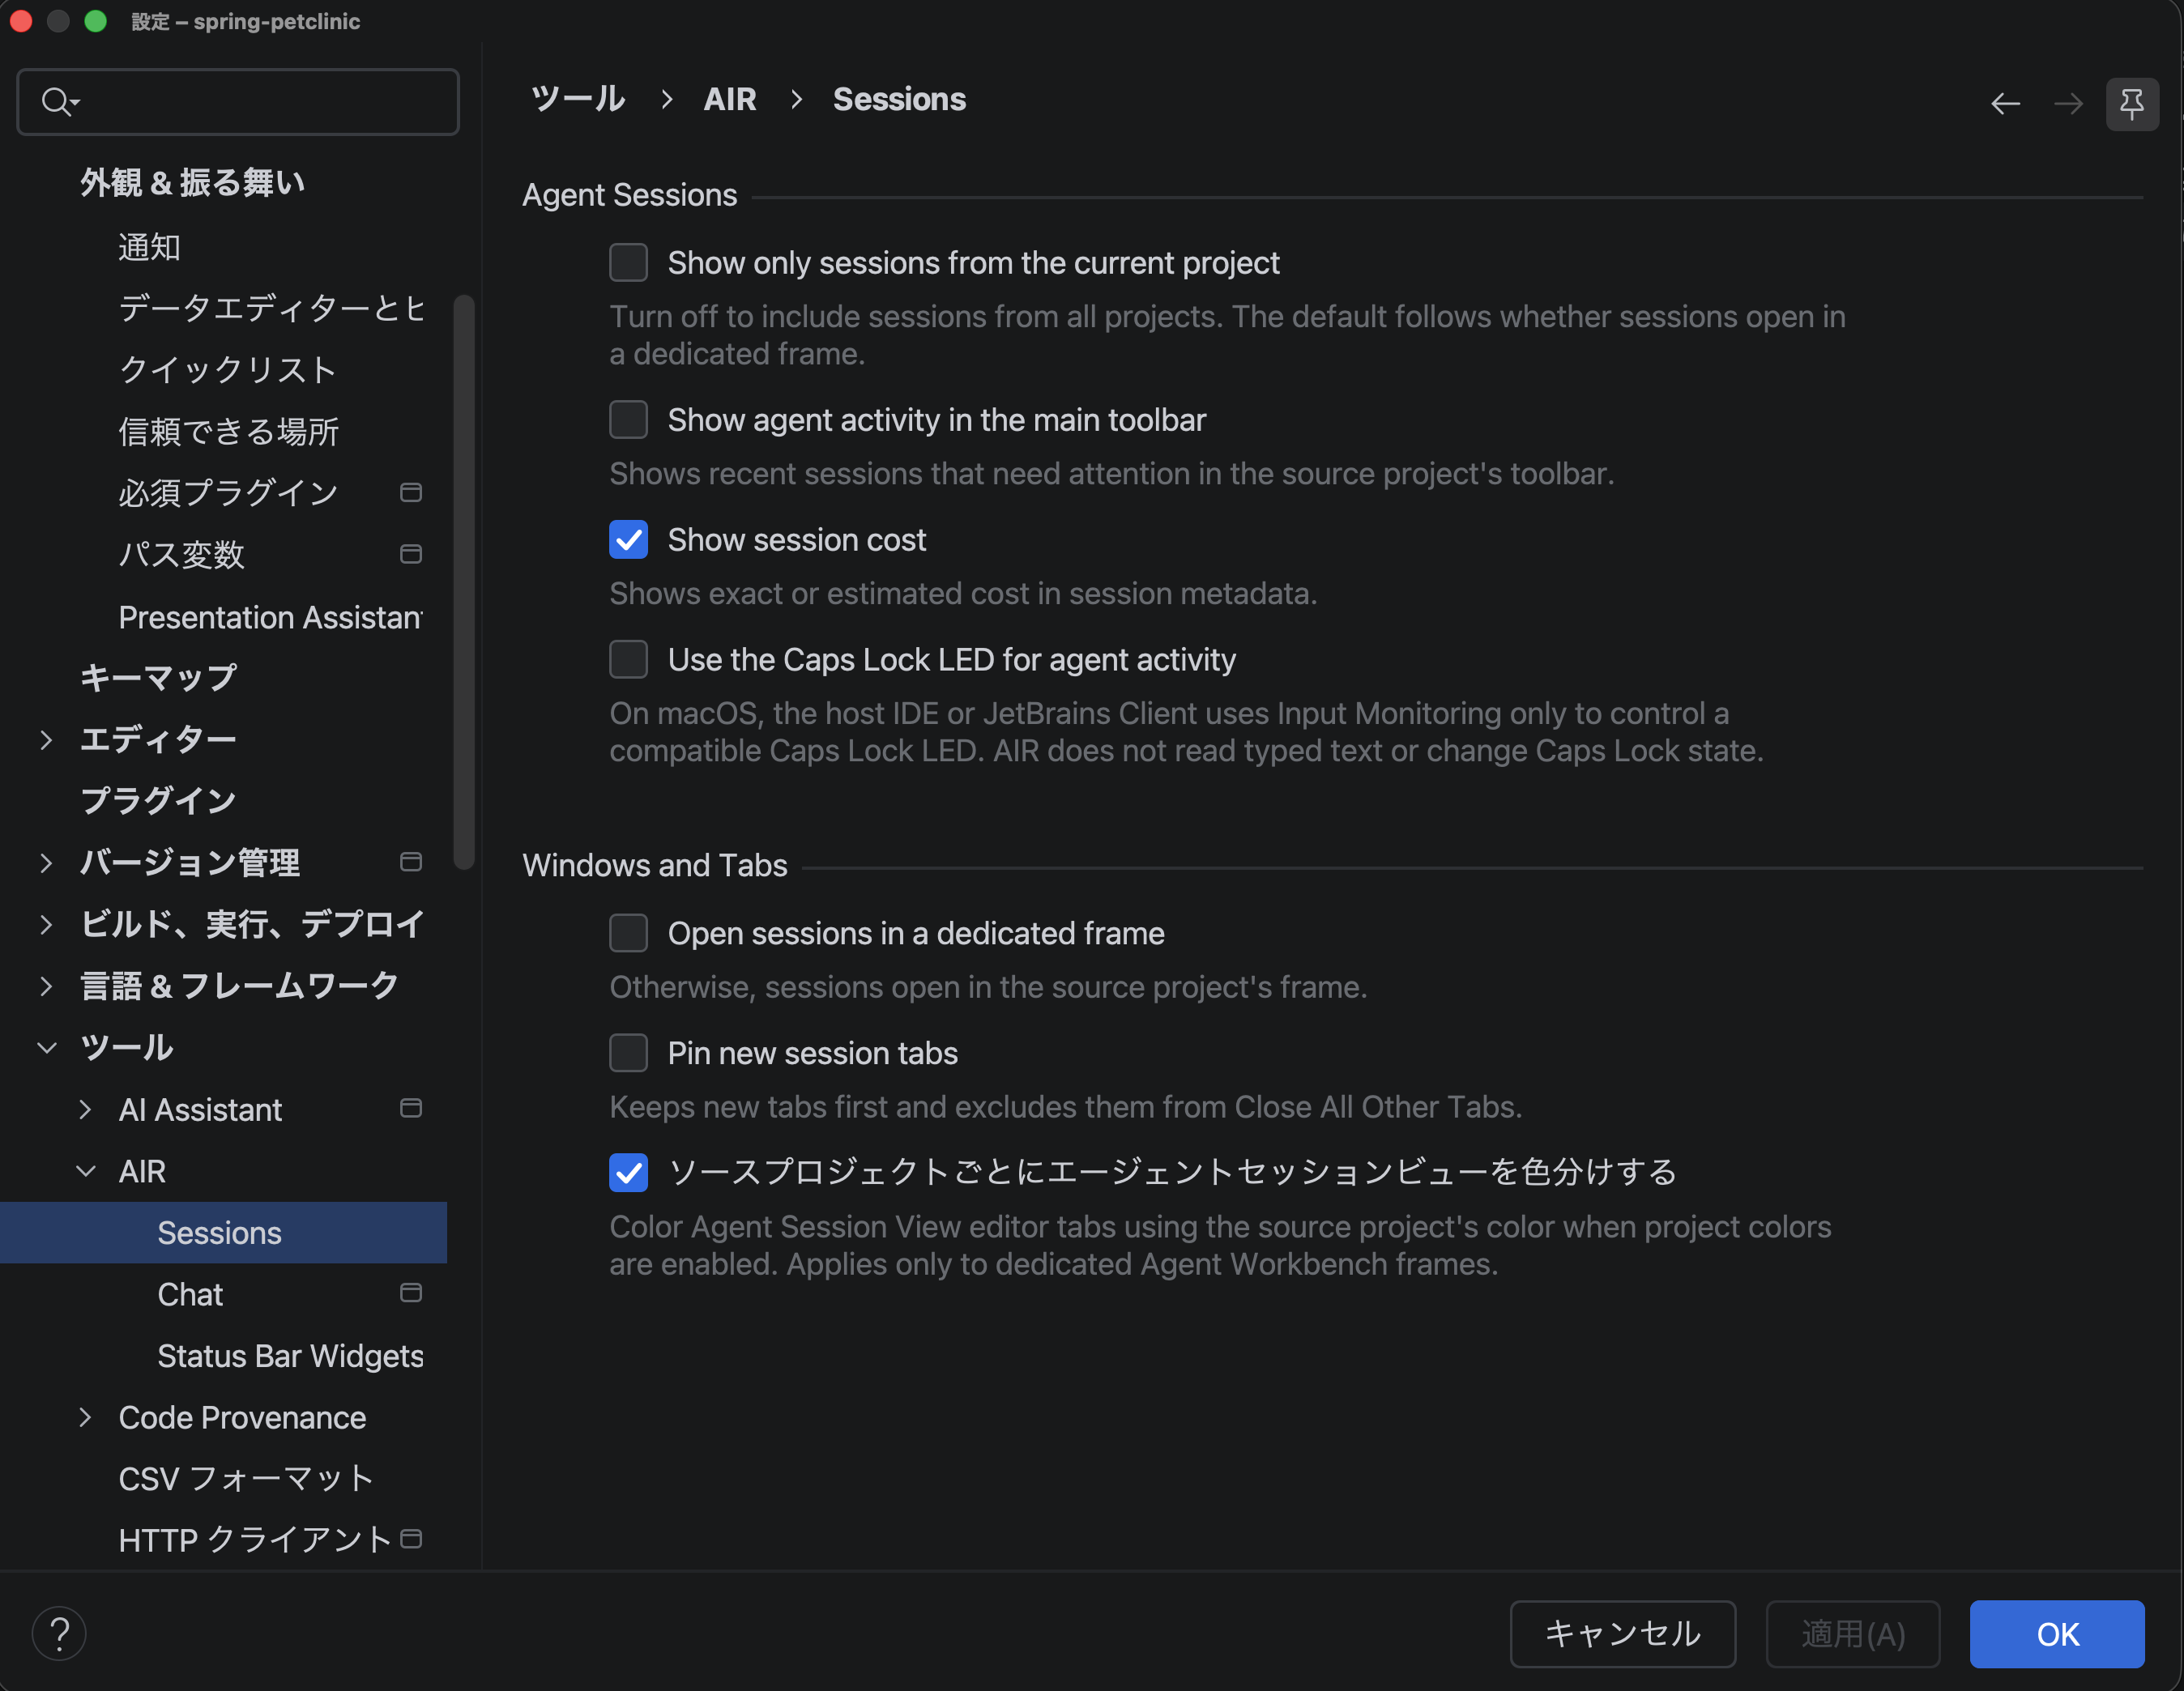Open help via the question mark icon
The image size is (2184, 1691).
point(59,1634)
